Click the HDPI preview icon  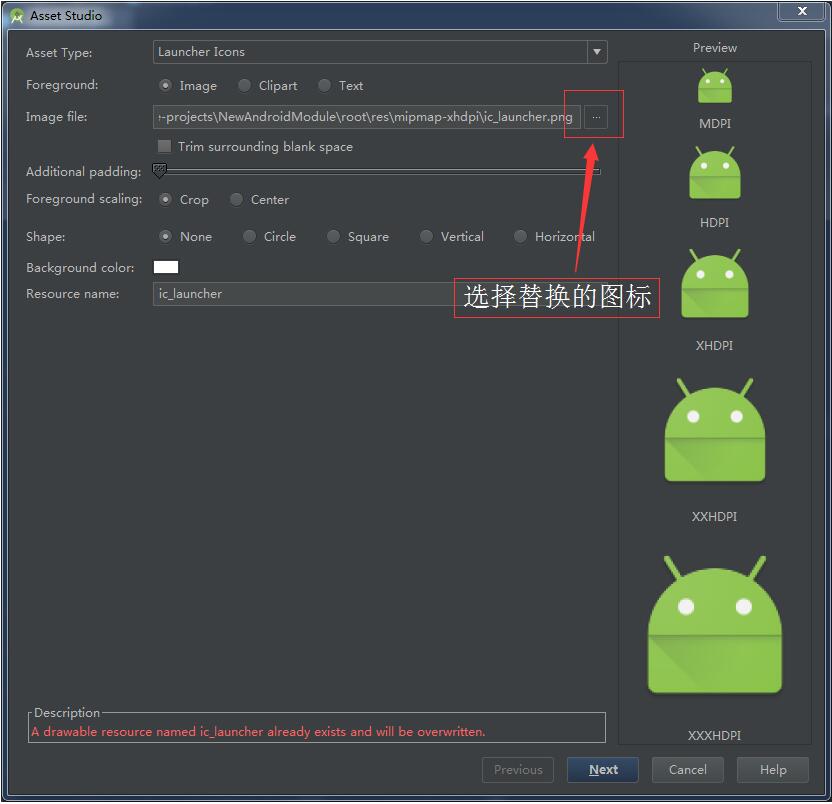pos(715,172)
